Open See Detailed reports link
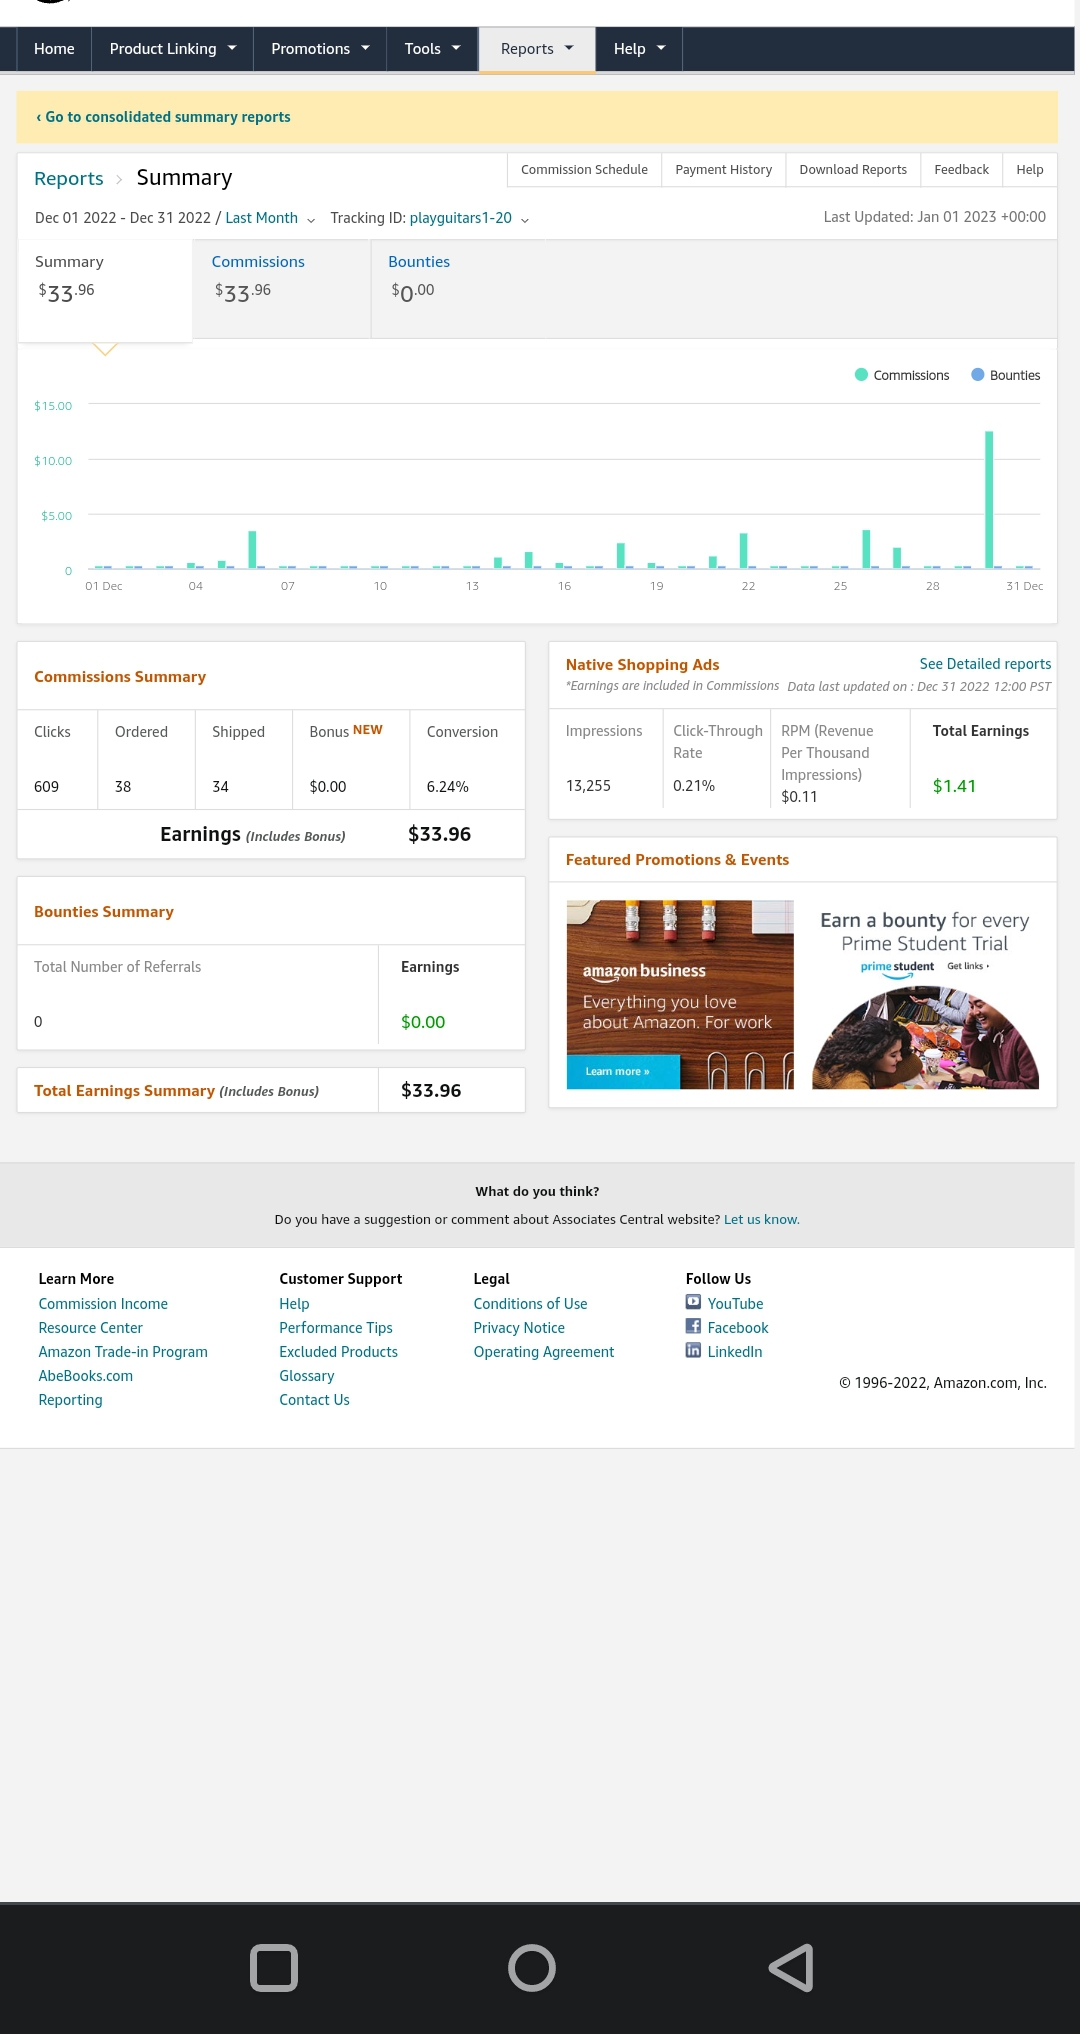This screenshot has width=1080, height=2034. point(985,664)
